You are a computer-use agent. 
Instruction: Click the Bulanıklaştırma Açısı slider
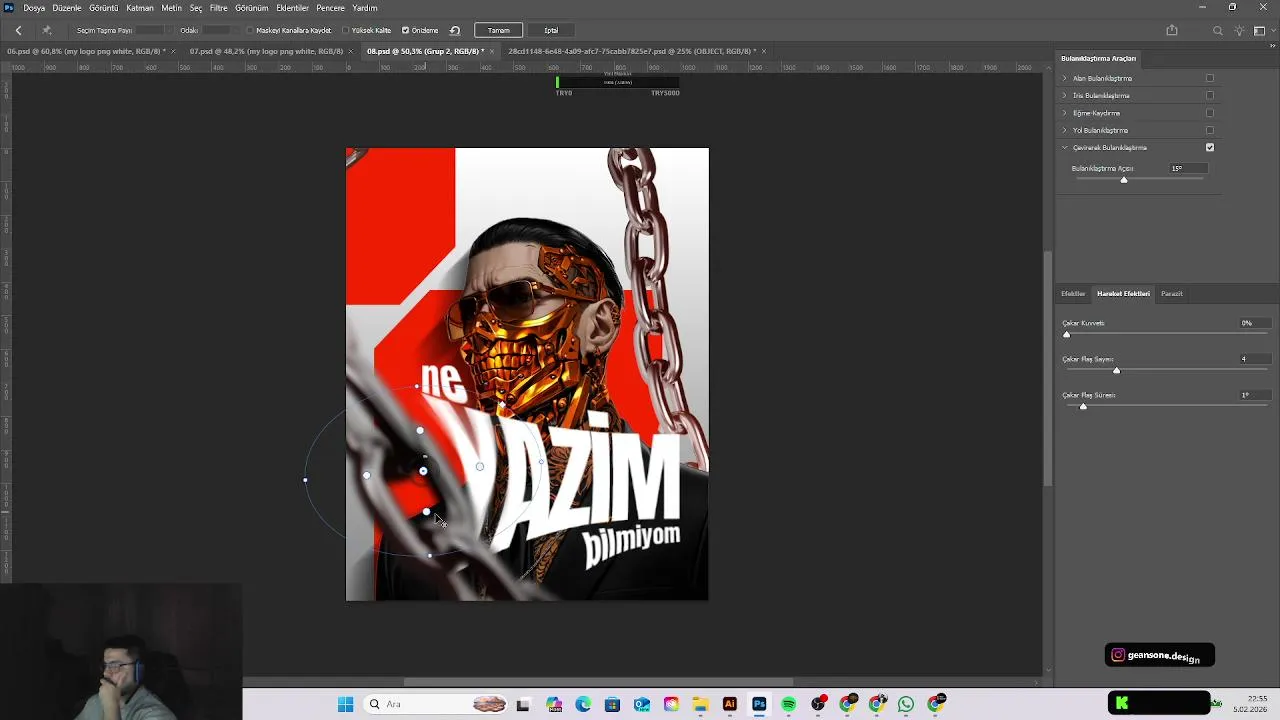pos(1140,179)
